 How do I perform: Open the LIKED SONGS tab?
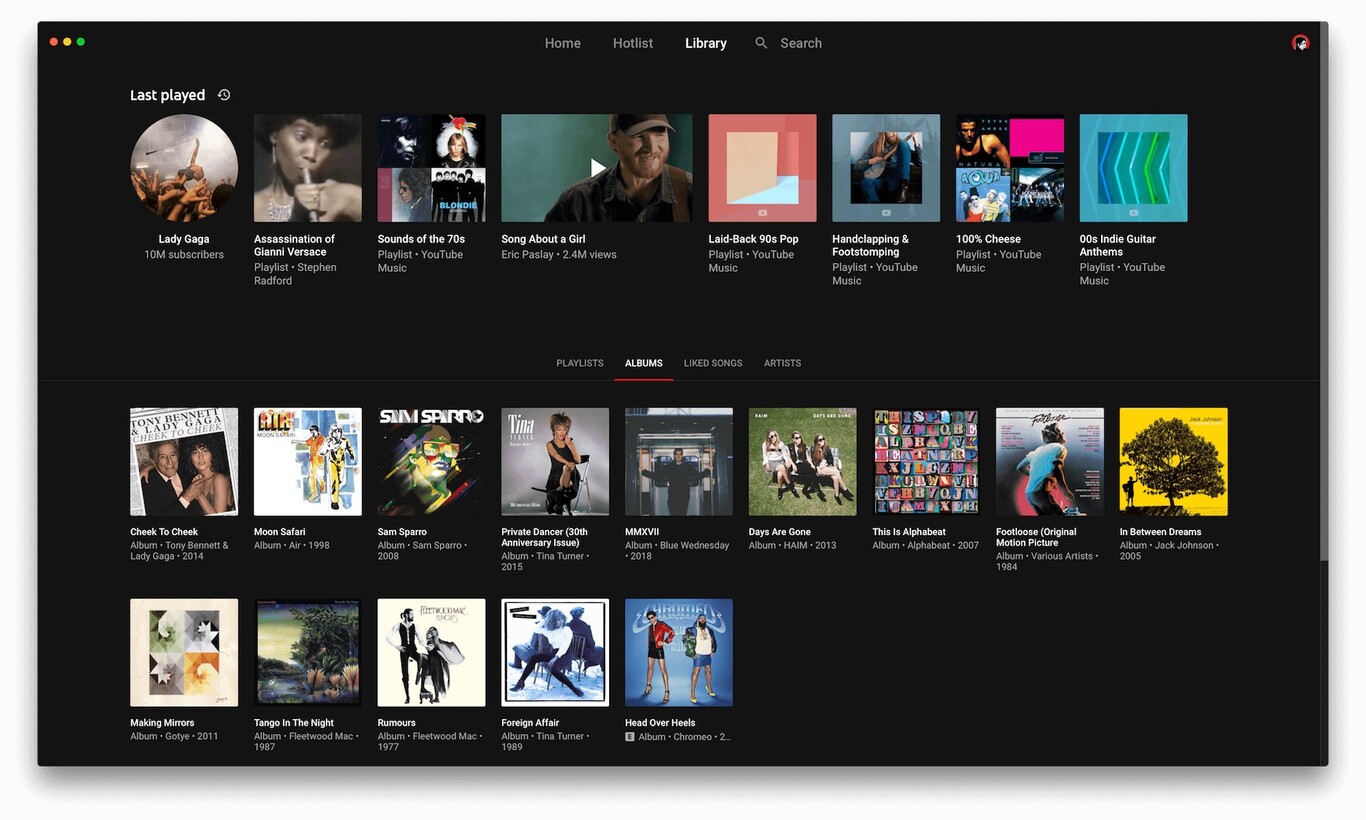click(x=712, y=363)
